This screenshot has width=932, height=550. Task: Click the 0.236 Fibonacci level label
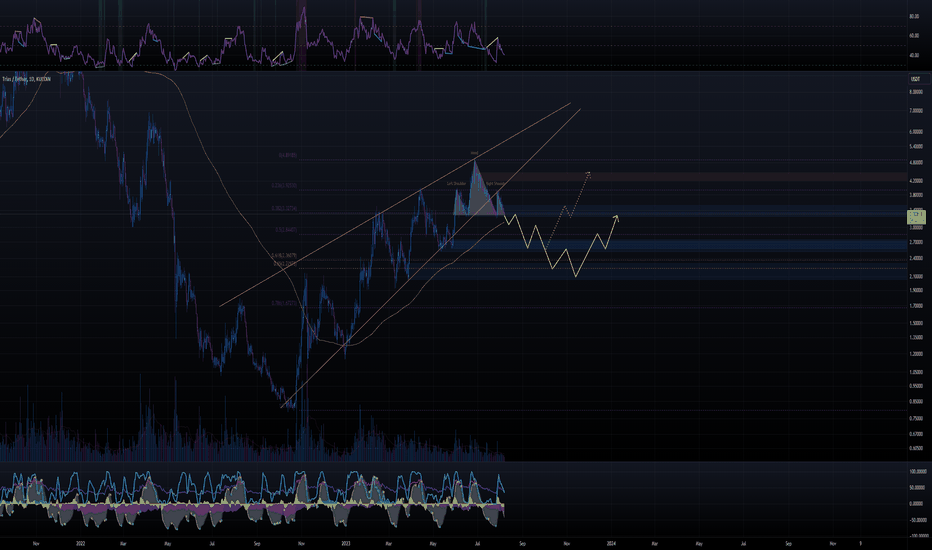285,186
